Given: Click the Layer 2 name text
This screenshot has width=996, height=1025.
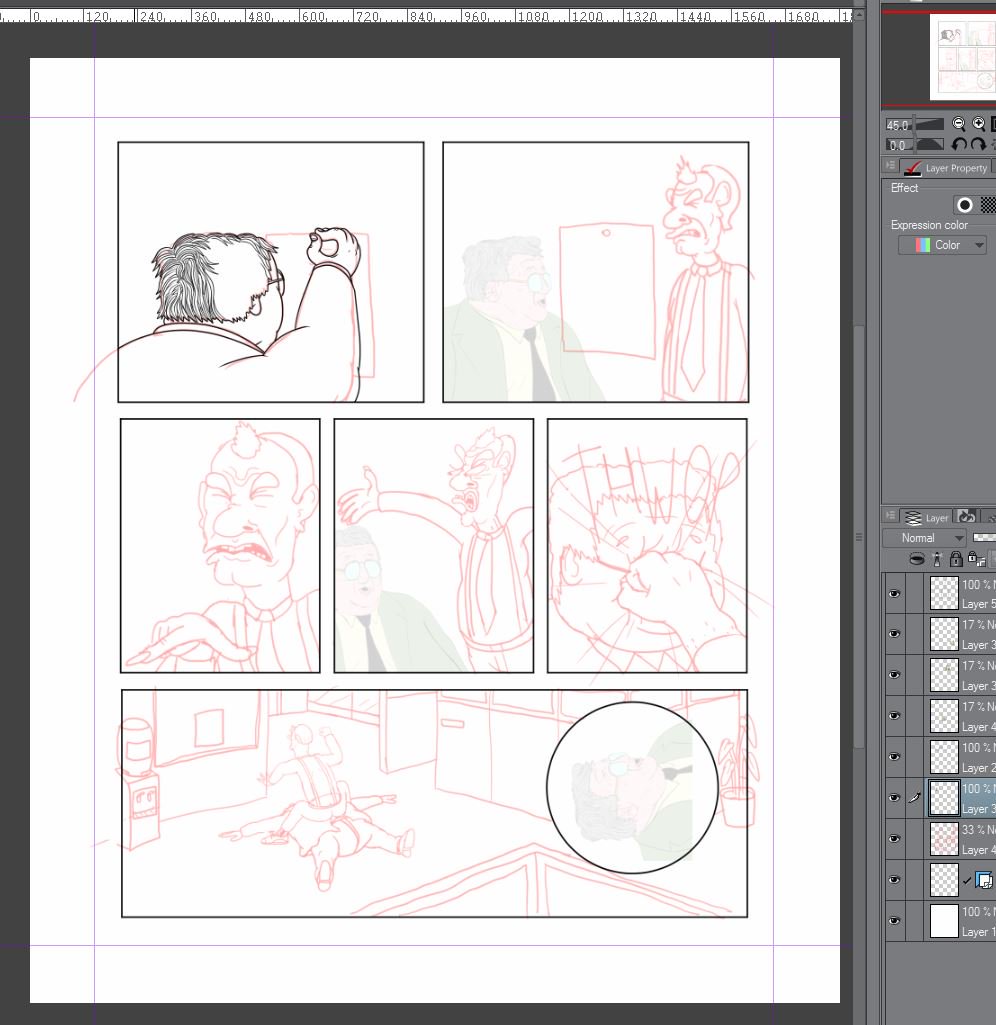Looking at the screenshot, I should [x=978, y=768].
